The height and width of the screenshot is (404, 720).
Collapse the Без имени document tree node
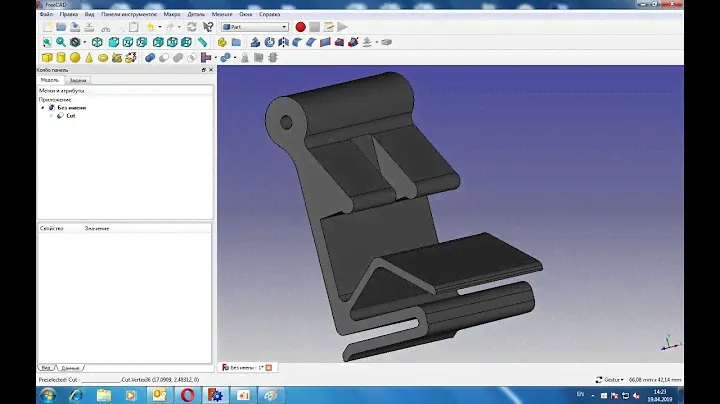coord(42,107)
